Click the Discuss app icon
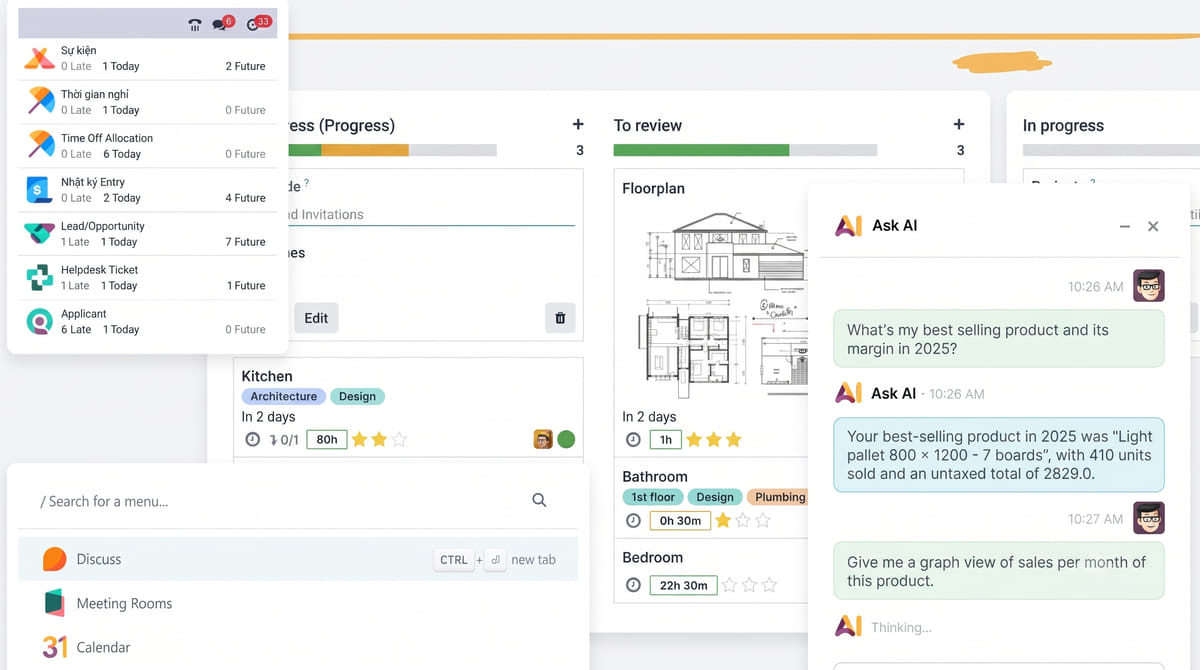The image size is (1200, 670). tap(54, 559)
